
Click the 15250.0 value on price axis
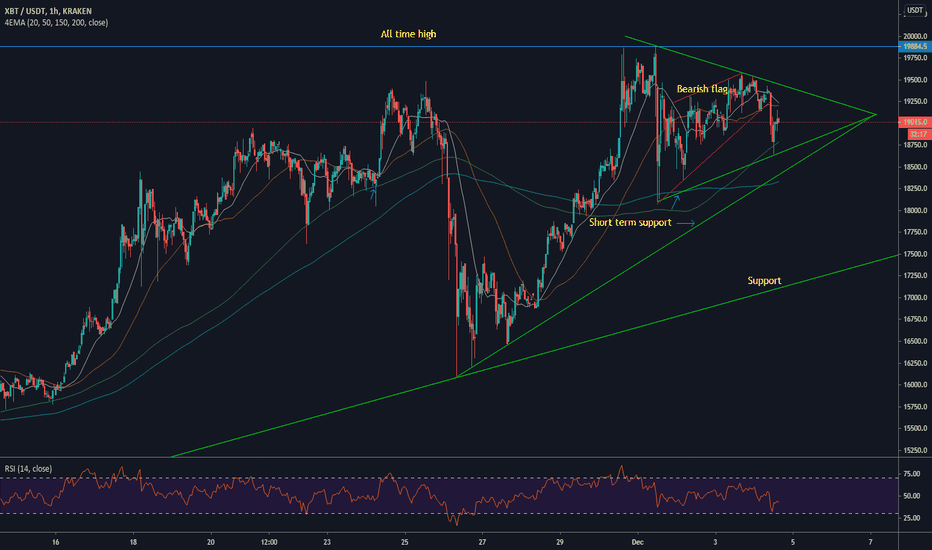pyautogui.click(x=915, y=450)
